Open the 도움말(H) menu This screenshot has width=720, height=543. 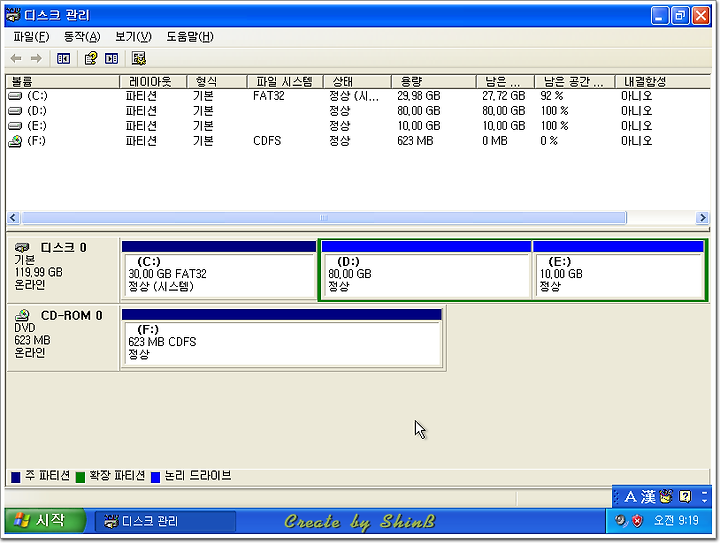click(x=190, y=37)
